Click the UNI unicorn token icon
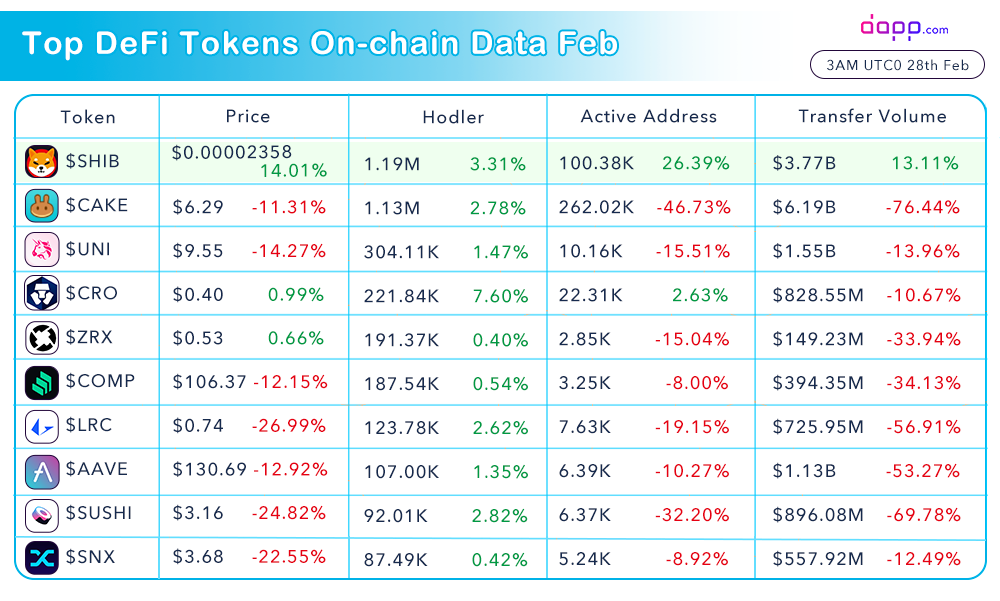Screen dimensions: 1000x601 tap(41, 249)
